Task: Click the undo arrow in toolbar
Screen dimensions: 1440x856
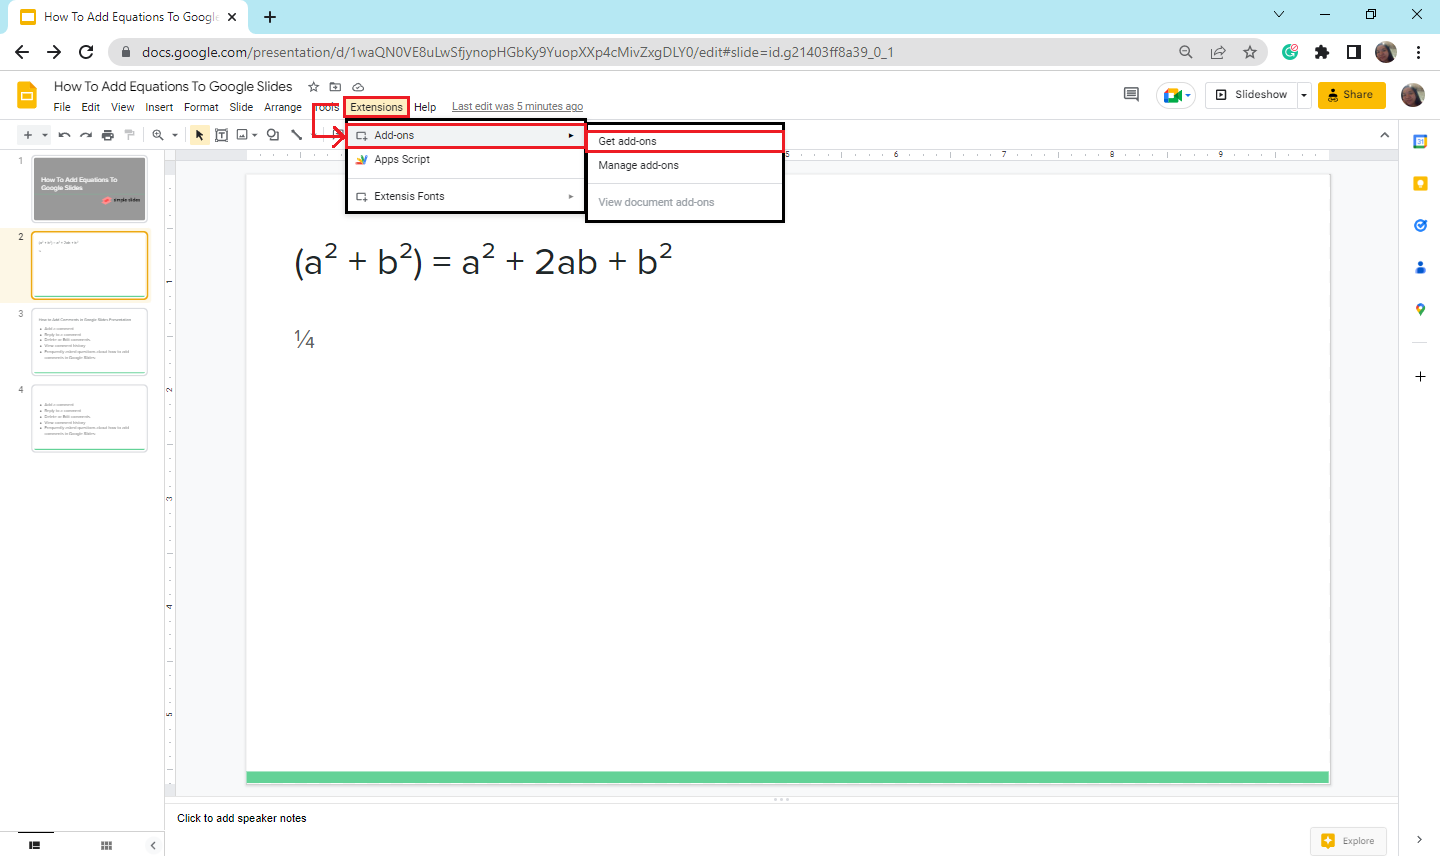Action: coord(65,135)
